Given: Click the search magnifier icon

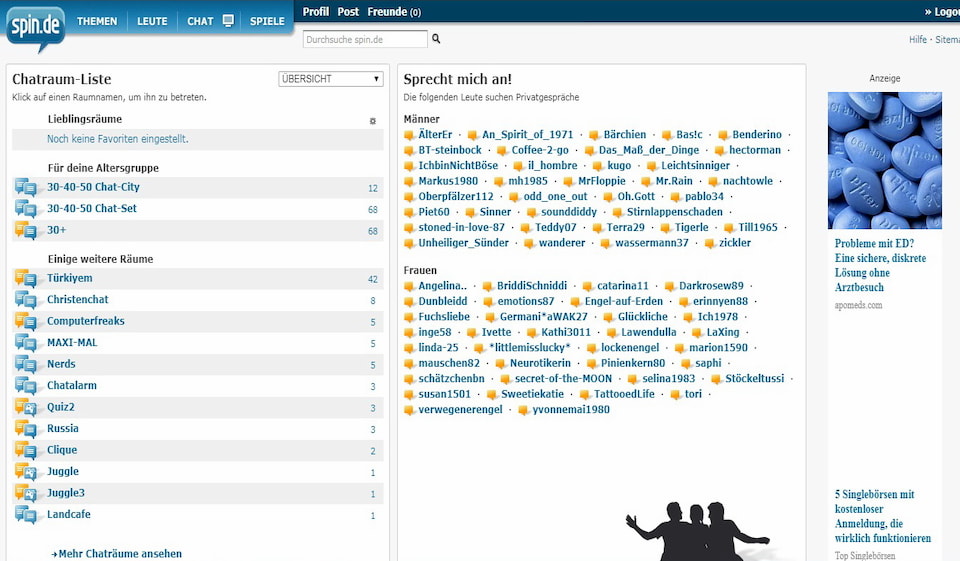Looking at the screenshot, I should coord(436,39).
